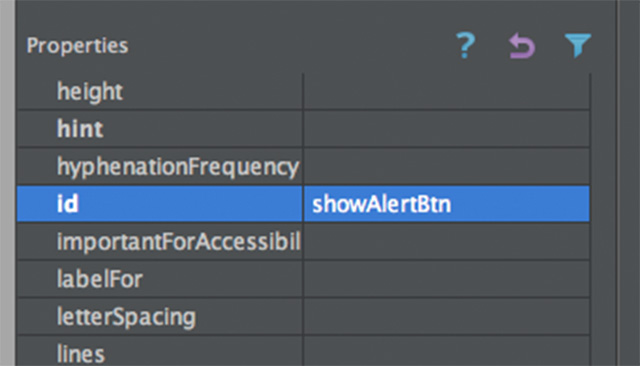
Task: Select the labelFor property name
Action: 100,279
